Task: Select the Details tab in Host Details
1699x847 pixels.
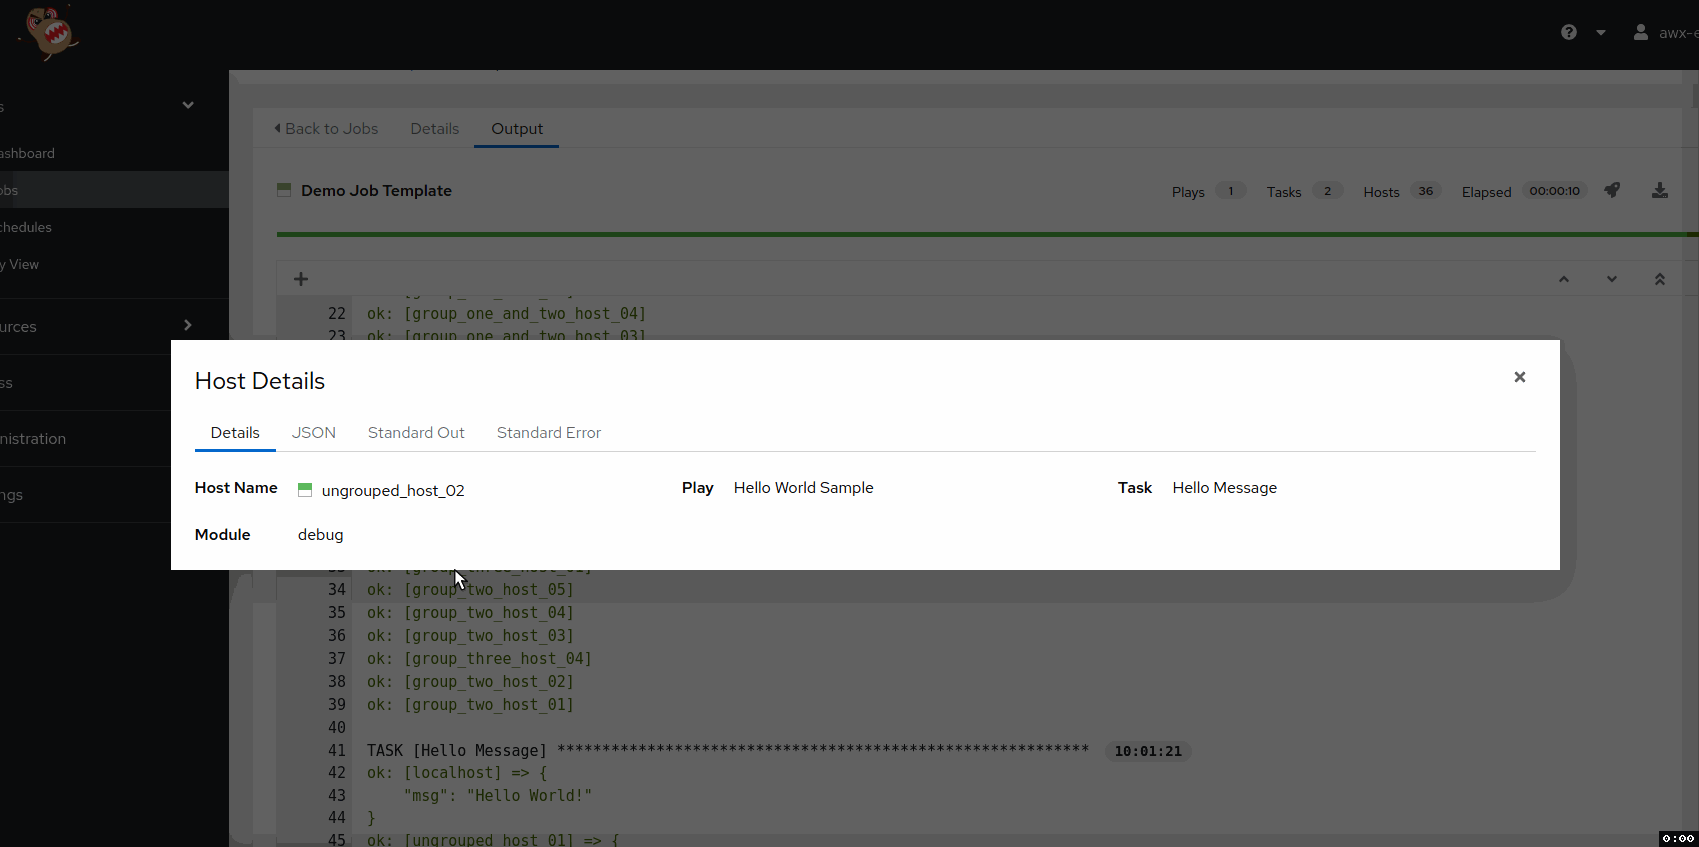Action: click(x=235, y=433)
